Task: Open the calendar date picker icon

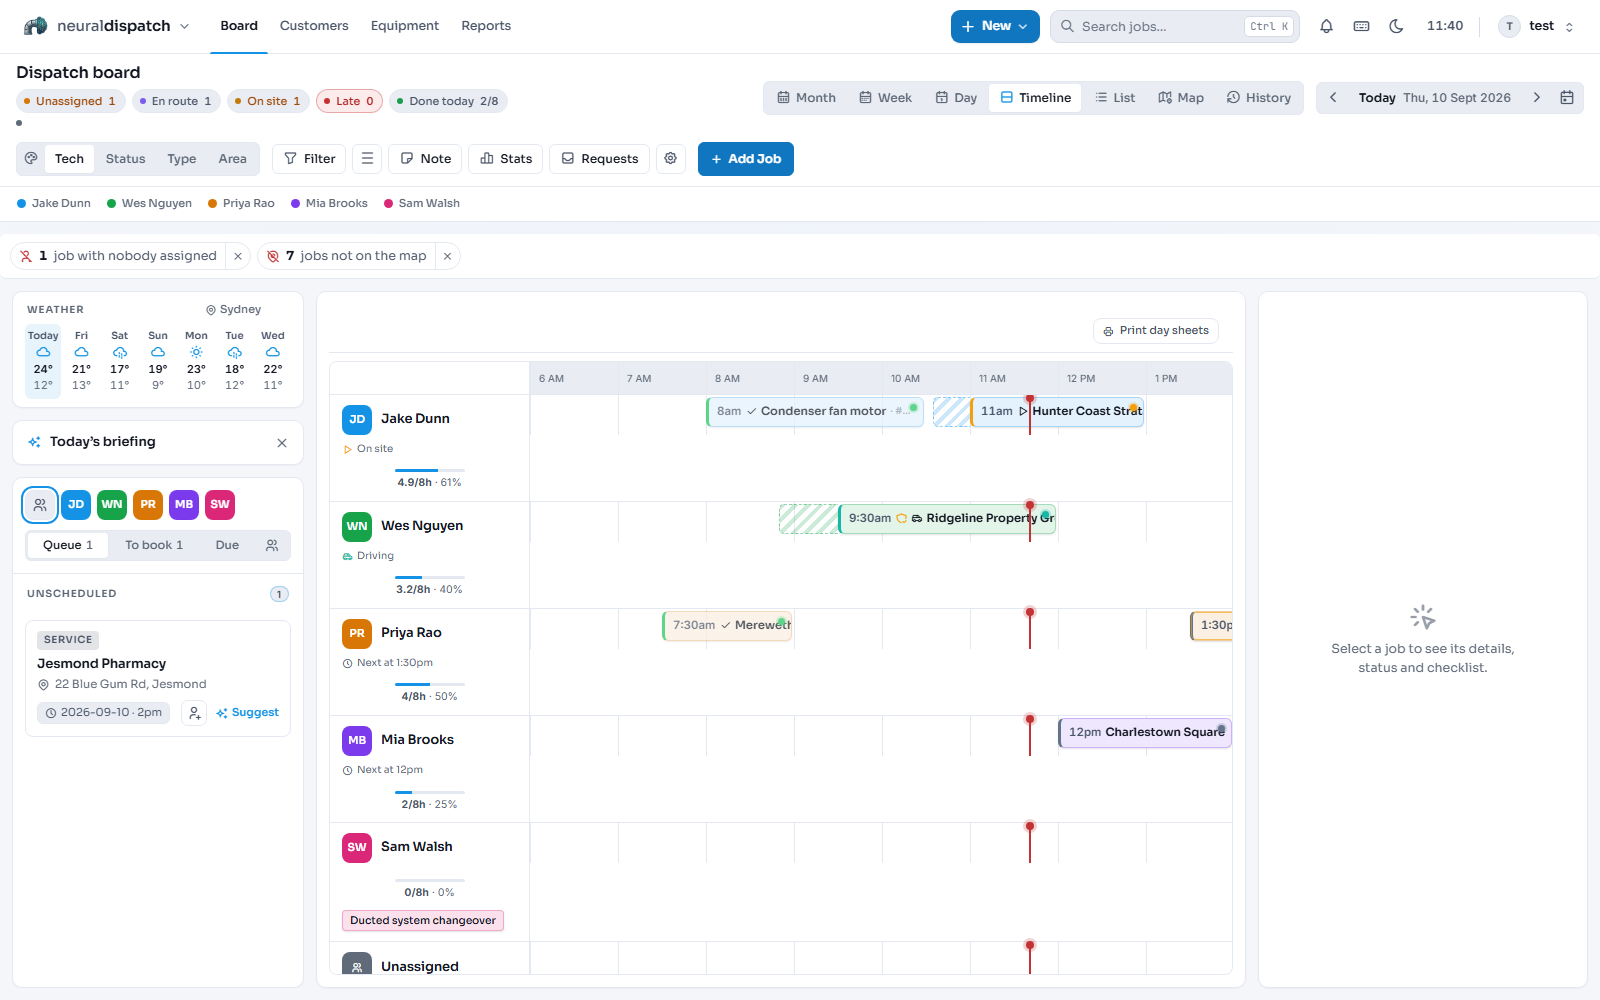Action: coord(1567,98)
